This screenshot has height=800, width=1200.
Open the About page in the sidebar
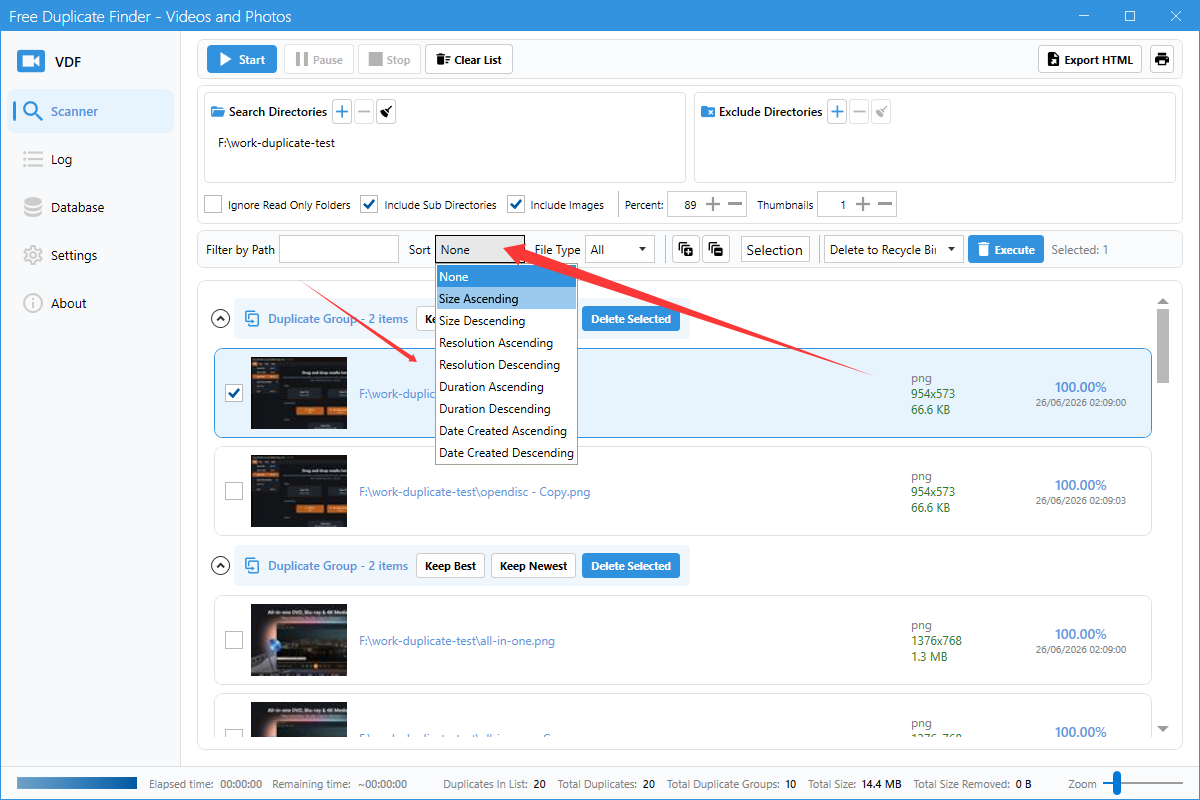coord(92,303)
